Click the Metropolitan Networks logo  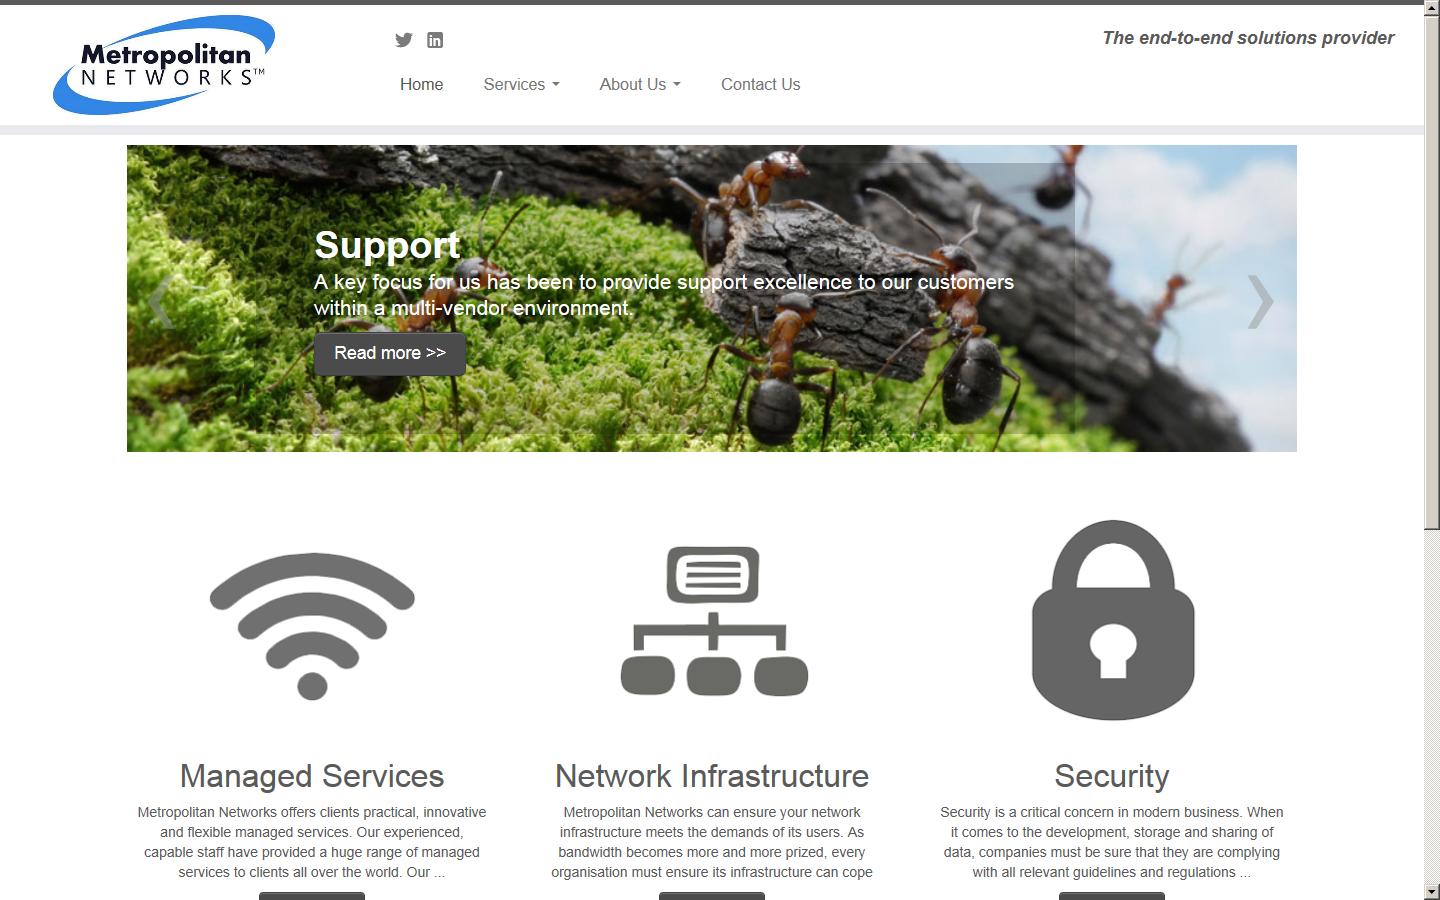tap(164, 65)
